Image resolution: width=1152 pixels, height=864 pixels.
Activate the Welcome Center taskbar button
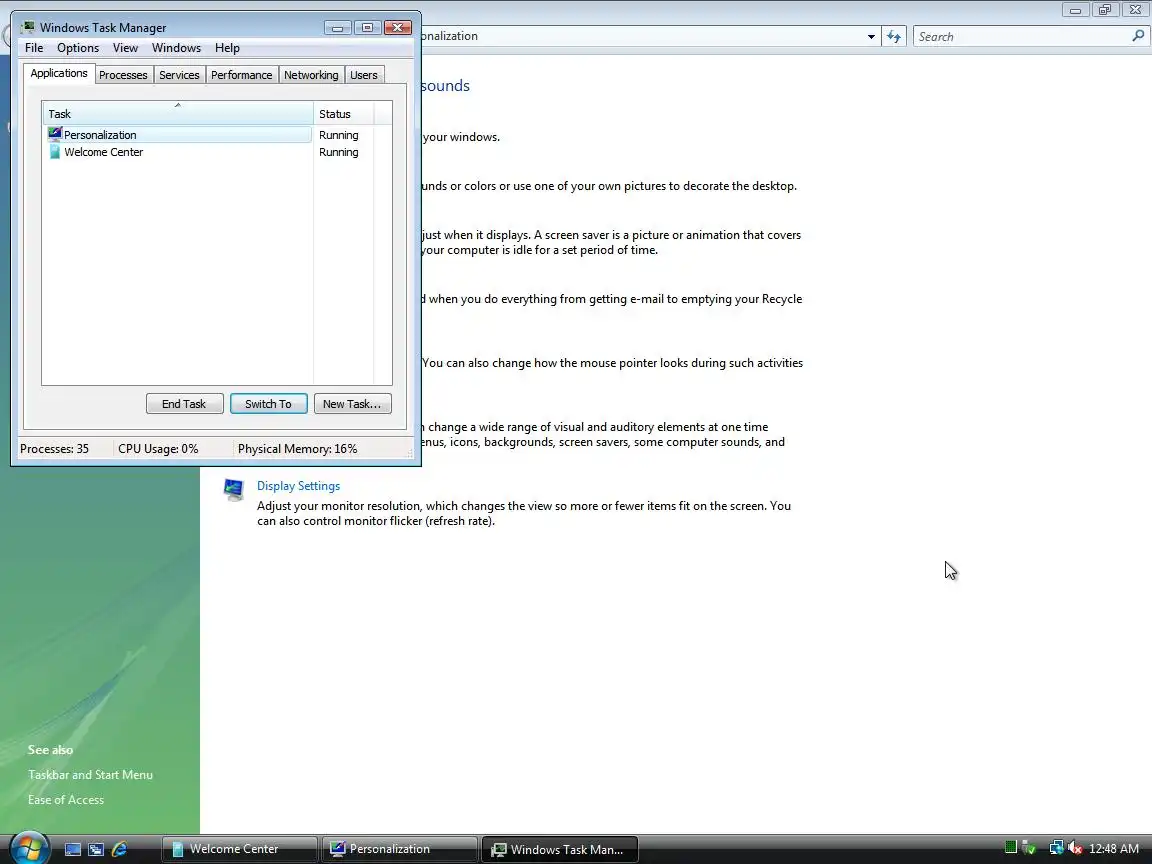point(240,849)
